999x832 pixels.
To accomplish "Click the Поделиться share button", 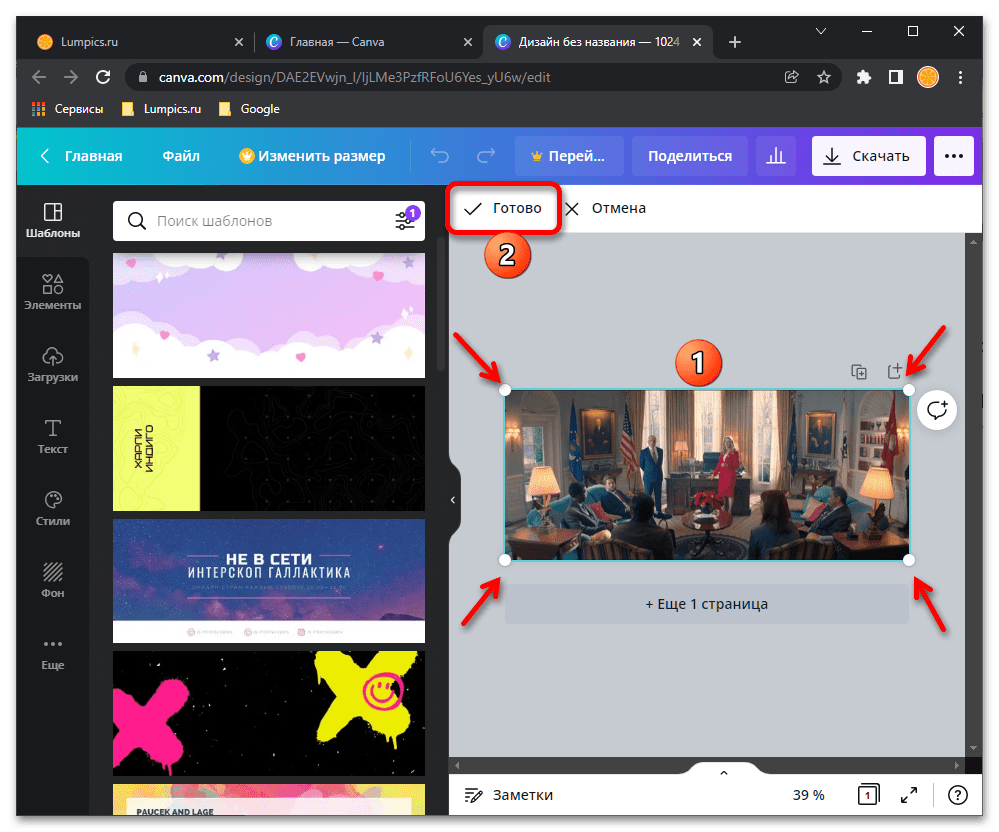I will click(x=689, y=156).
